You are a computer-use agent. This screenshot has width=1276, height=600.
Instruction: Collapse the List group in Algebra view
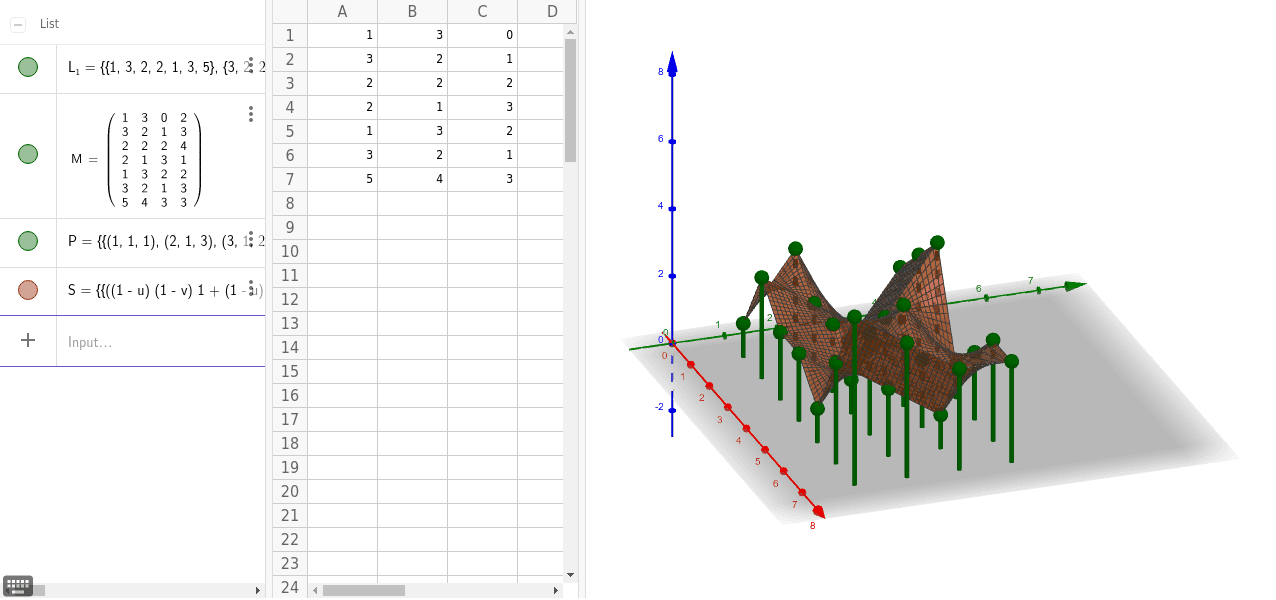coord(18,23)
